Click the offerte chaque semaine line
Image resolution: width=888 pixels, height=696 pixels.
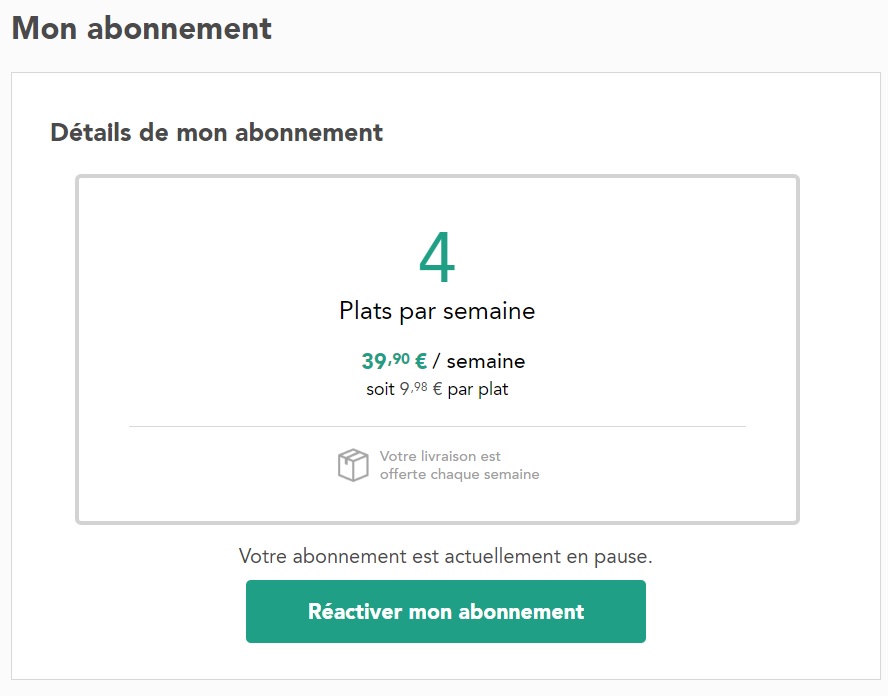(x=459, y=475)
